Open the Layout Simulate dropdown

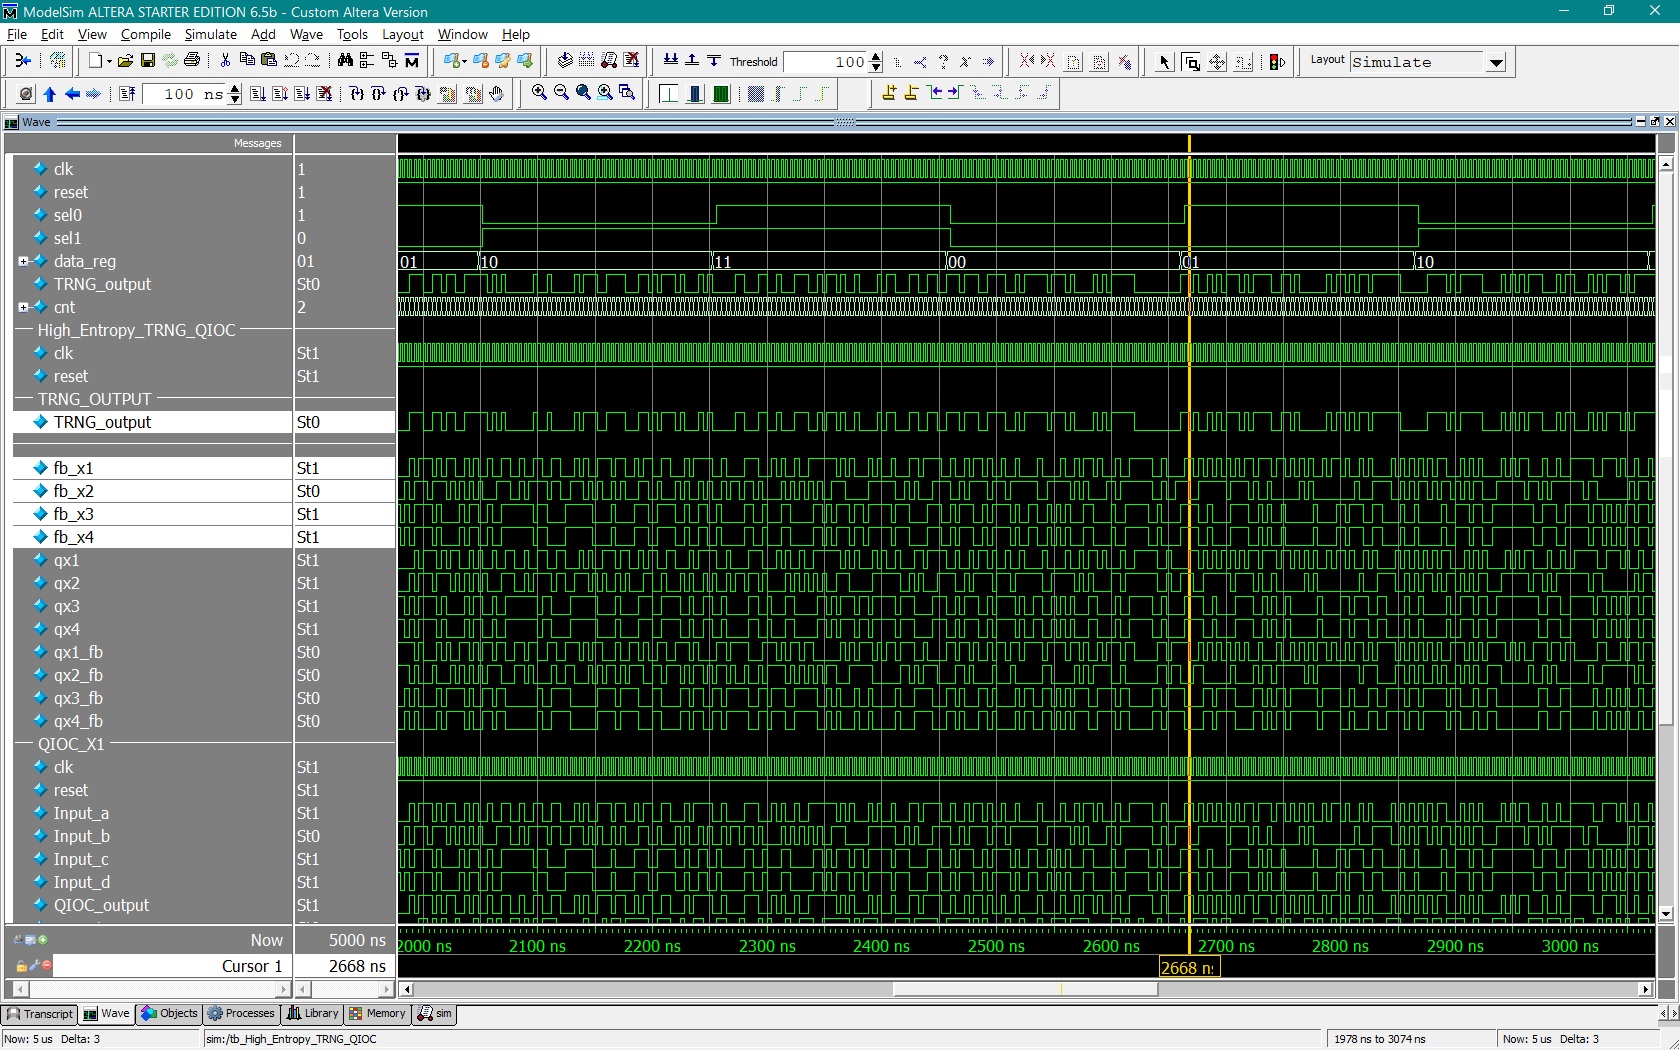pos(1496,62)
